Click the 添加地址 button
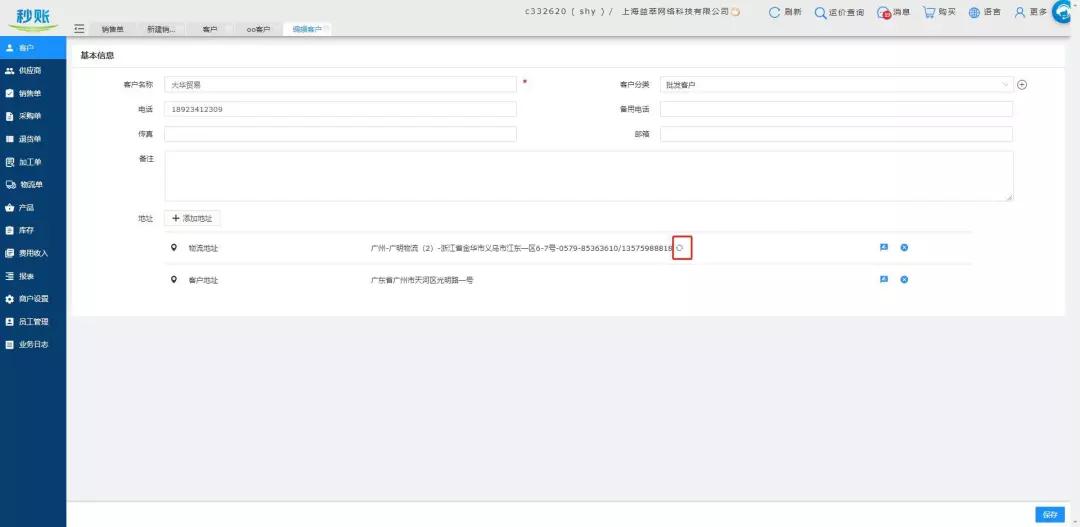Image resolution: width=1080 pixels, height=527 pixels. point(192,218)
